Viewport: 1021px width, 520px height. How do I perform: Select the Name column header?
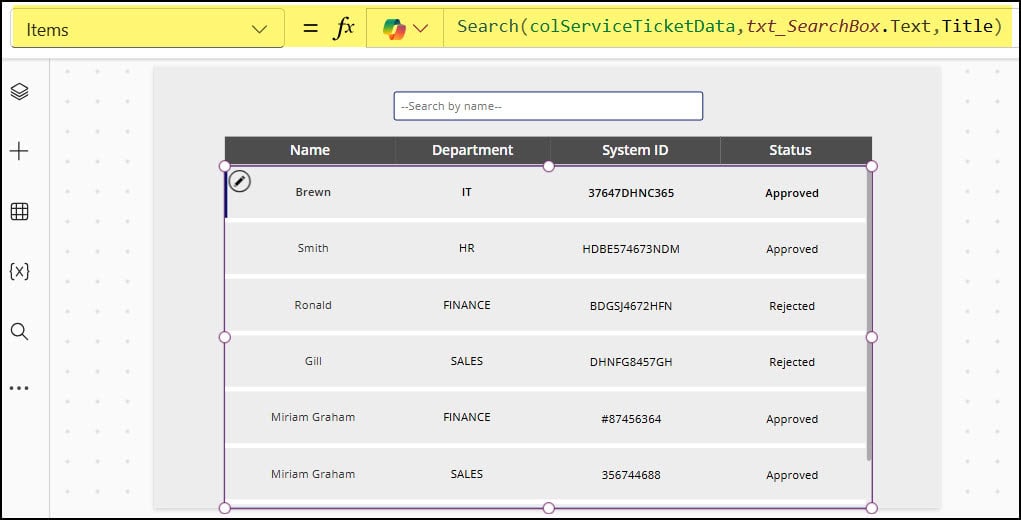point(310,150)
